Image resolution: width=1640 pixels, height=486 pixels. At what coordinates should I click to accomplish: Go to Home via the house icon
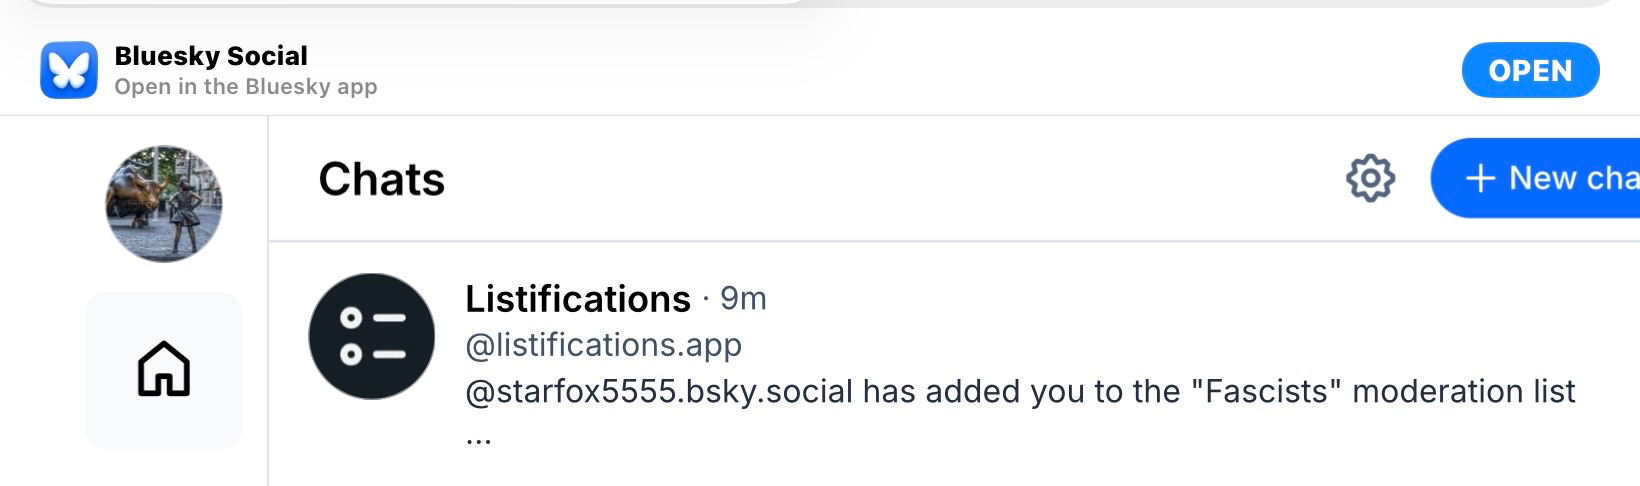tap(164, 369)
